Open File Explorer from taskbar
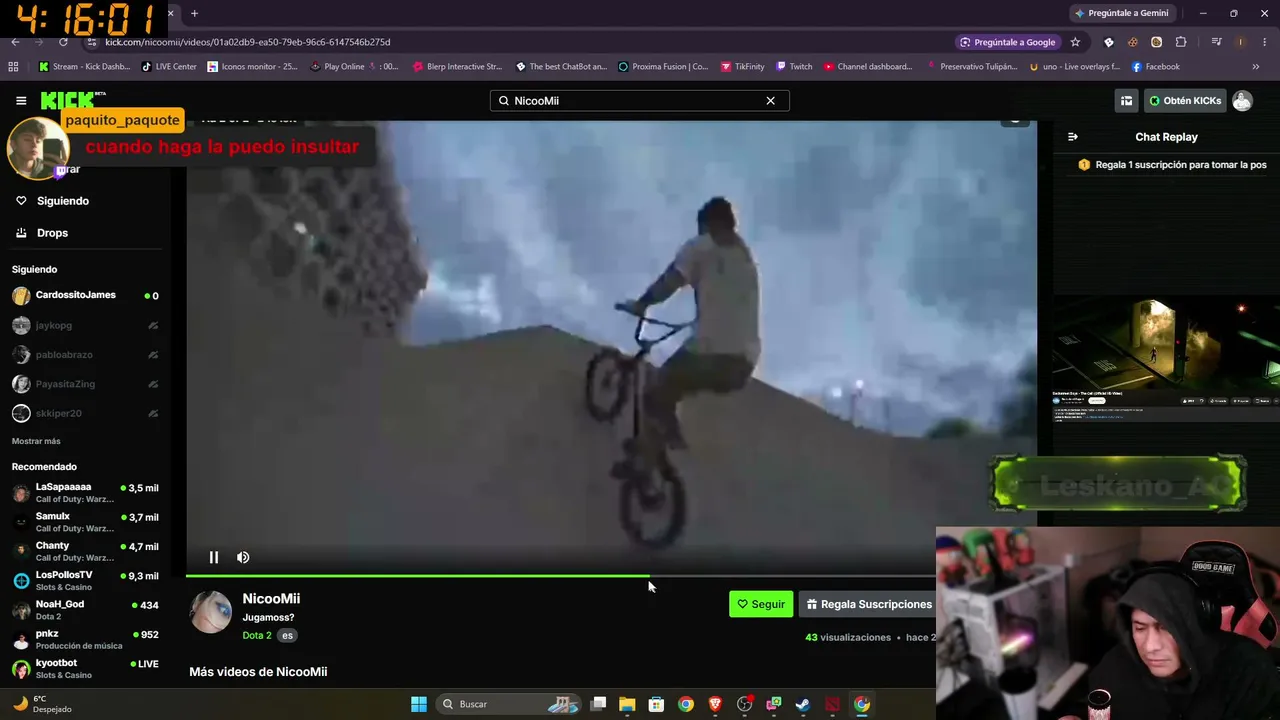Image resolution: width=1280 pixels, height=720 pixels. 627,704
